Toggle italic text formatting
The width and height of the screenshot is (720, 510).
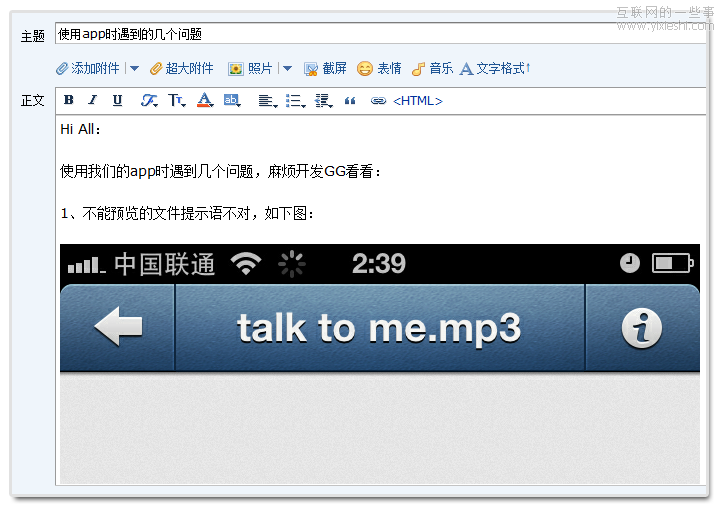click(92, 101)
